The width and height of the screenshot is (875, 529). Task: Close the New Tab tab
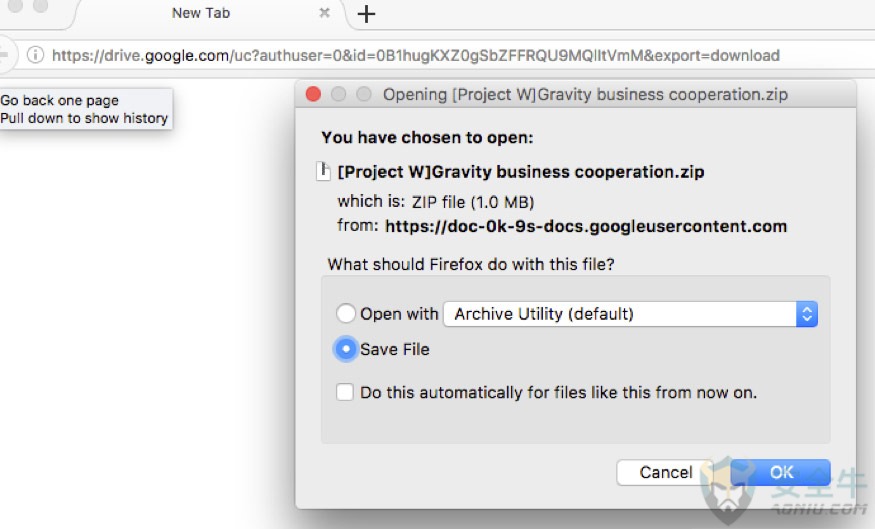tap(324, 13)
